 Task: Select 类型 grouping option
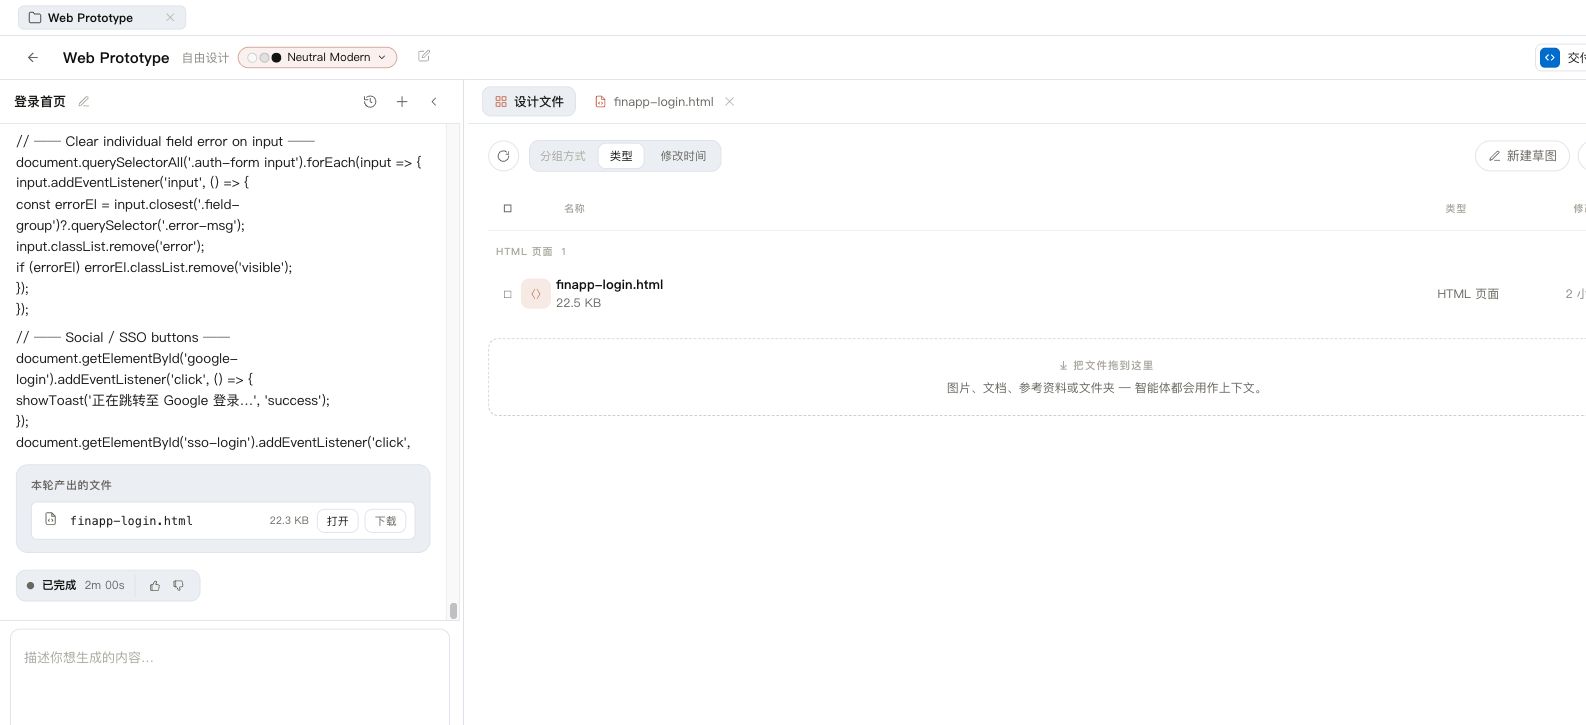click(x=621, y=156)
